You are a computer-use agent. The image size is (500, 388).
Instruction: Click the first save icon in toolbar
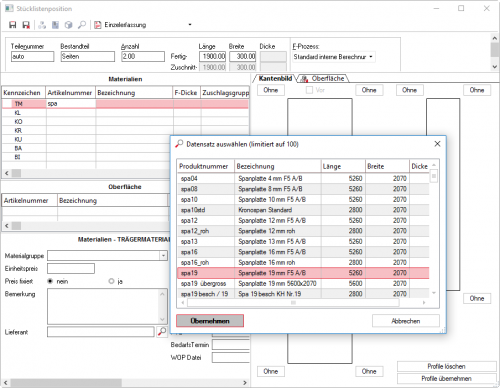tap(13, 25)
